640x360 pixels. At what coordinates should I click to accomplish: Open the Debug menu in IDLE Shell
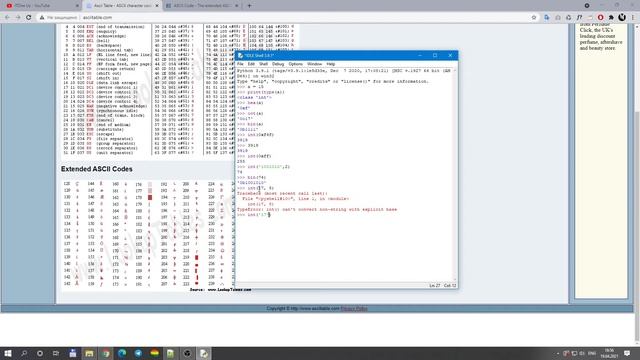(278, 64)
